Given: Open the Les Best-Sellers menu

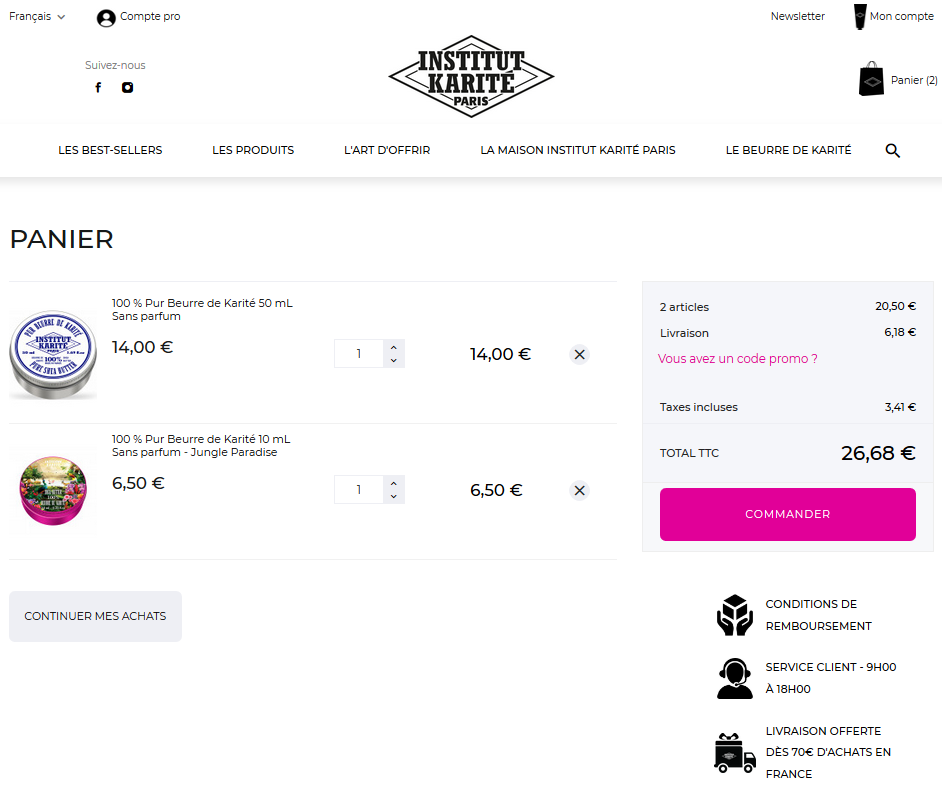Looking at the screenshot, I should (110, 150).
